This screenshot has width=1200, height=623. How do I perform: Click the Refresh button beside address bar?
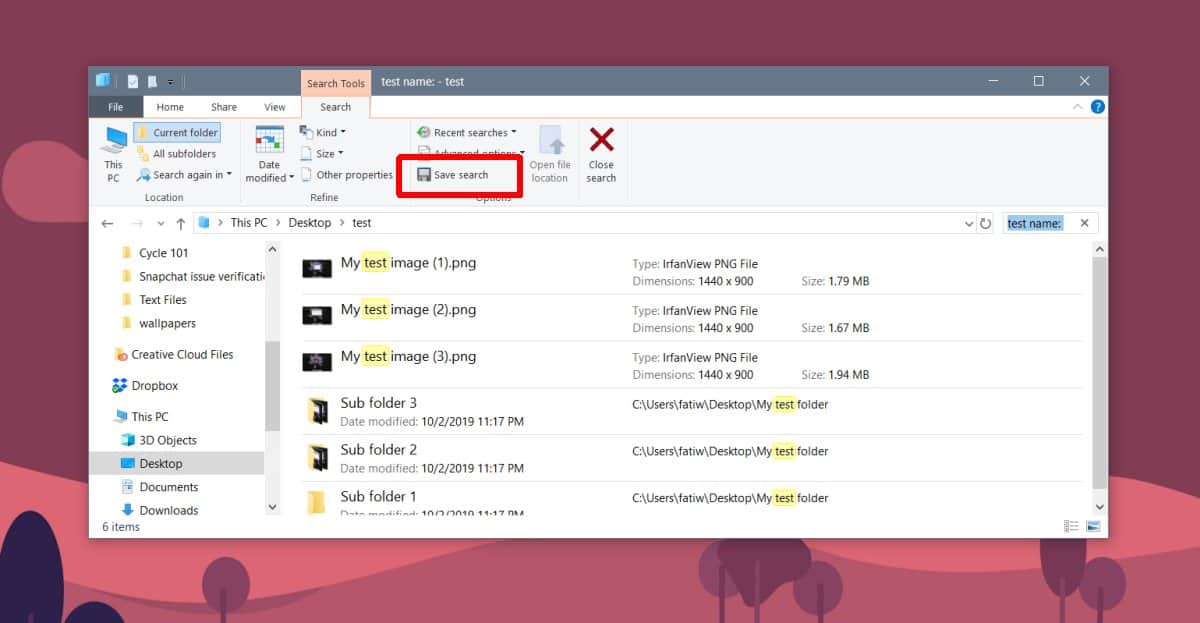pos(986,224)
